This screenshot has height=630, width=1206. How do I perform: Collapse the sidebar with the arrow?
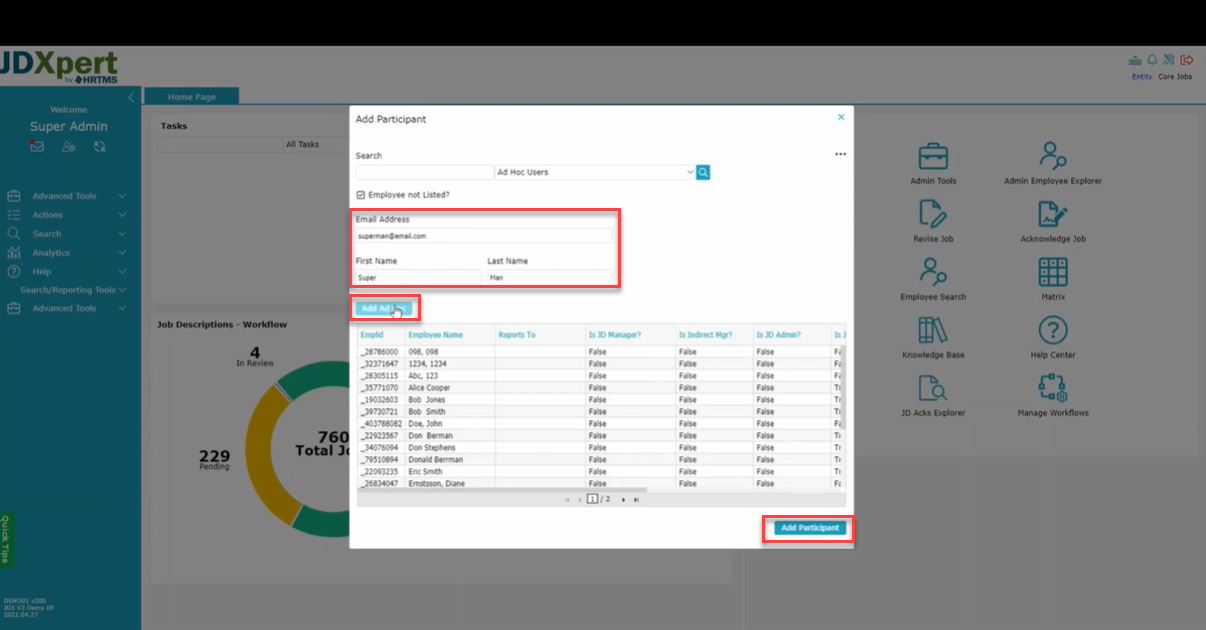131,97
